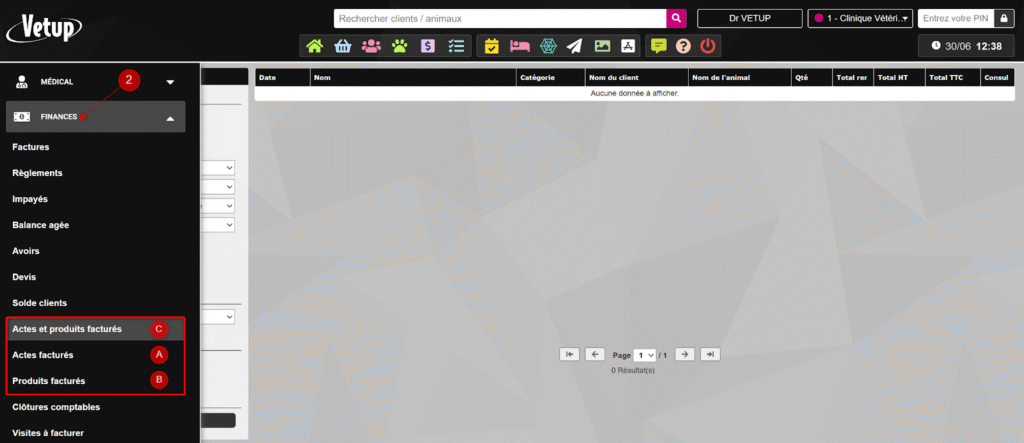This screenshot has height=443, width=1024.
Task: Select Actes et produits facturés
Action: (67, 328)
